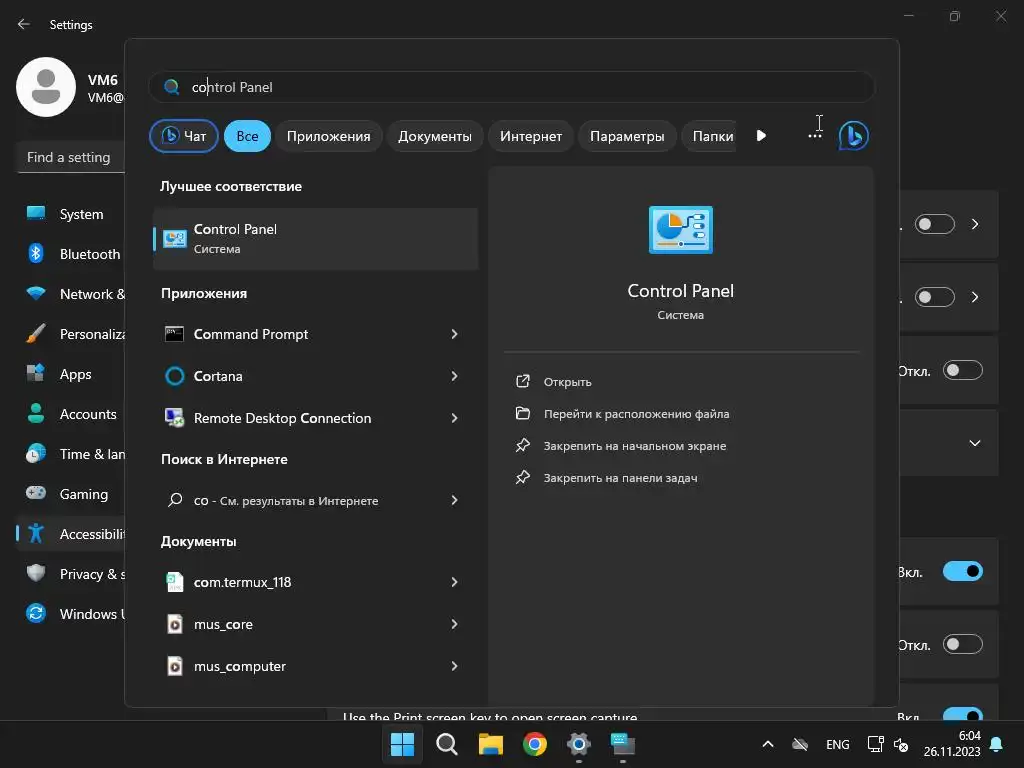Open the mus_core document
The image size is (1024, 768).
pyautogui.click(x=223, y=624)
